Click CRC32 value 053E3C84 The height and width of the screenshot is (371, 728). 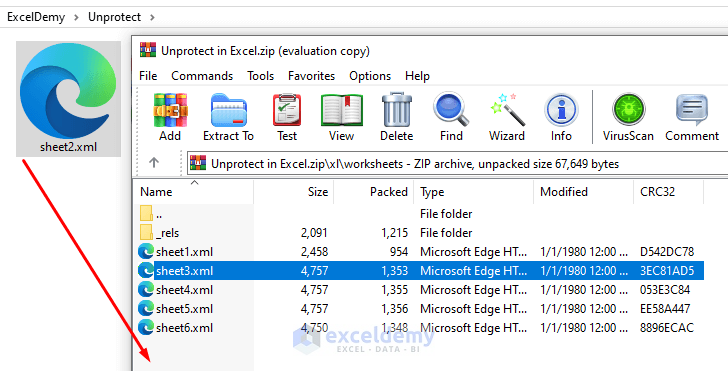coord(665,290)
